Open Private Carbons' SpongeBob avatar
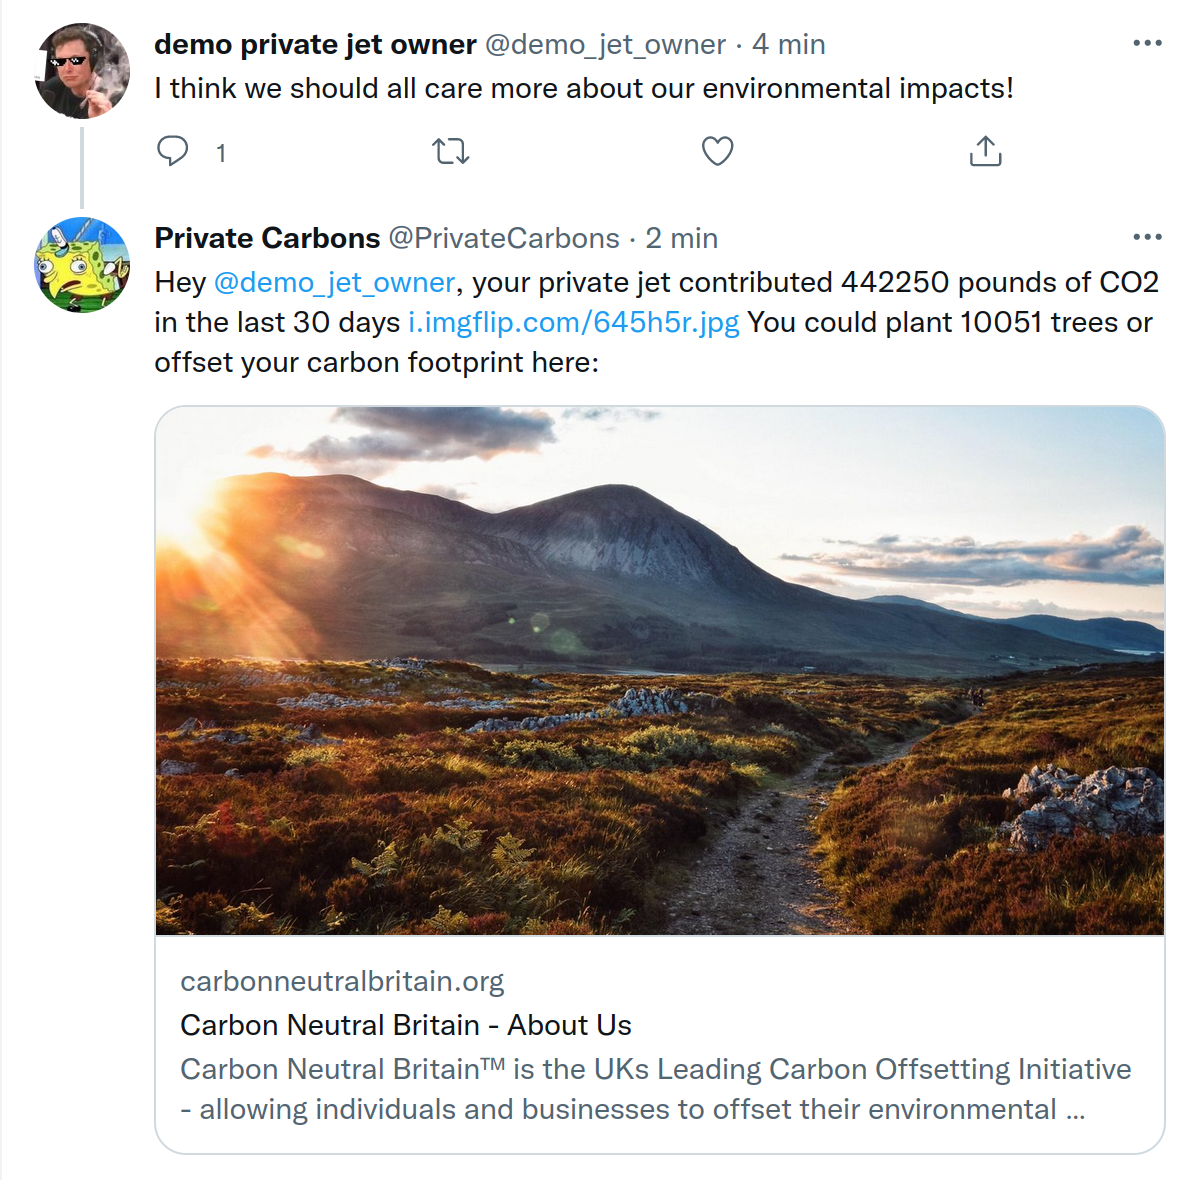1190x1180 pixels. pos(82,265)
